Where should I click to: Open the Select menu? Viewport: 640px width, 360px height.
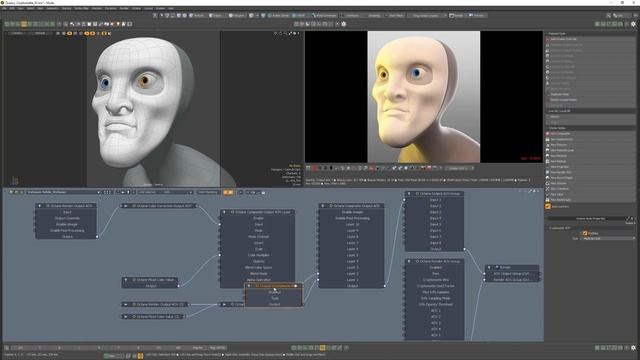pos(30,8)
